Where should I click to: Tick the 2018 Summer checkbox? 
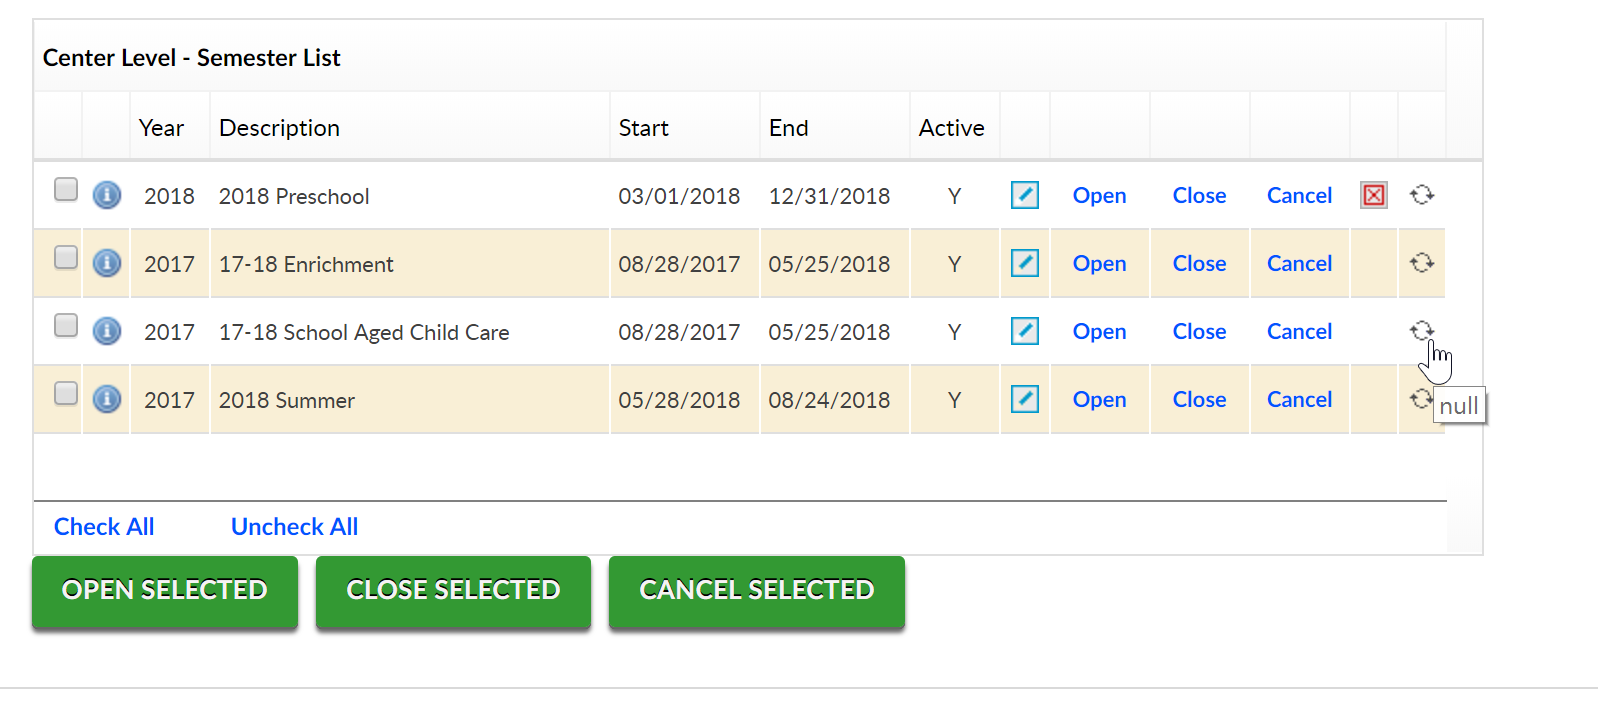66,393
